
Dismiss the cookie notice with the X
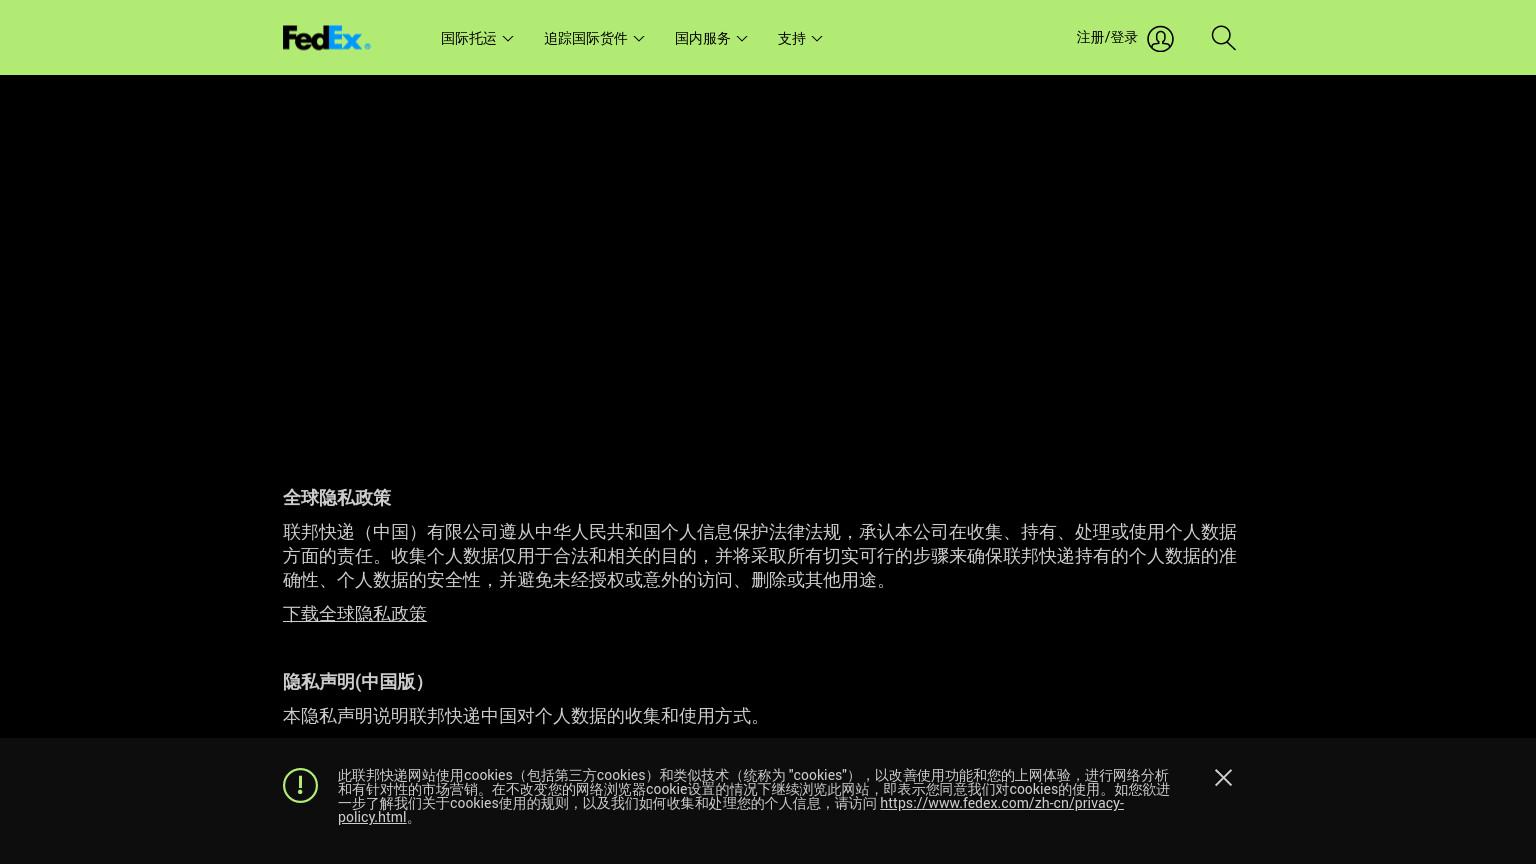coord(1223,777)
